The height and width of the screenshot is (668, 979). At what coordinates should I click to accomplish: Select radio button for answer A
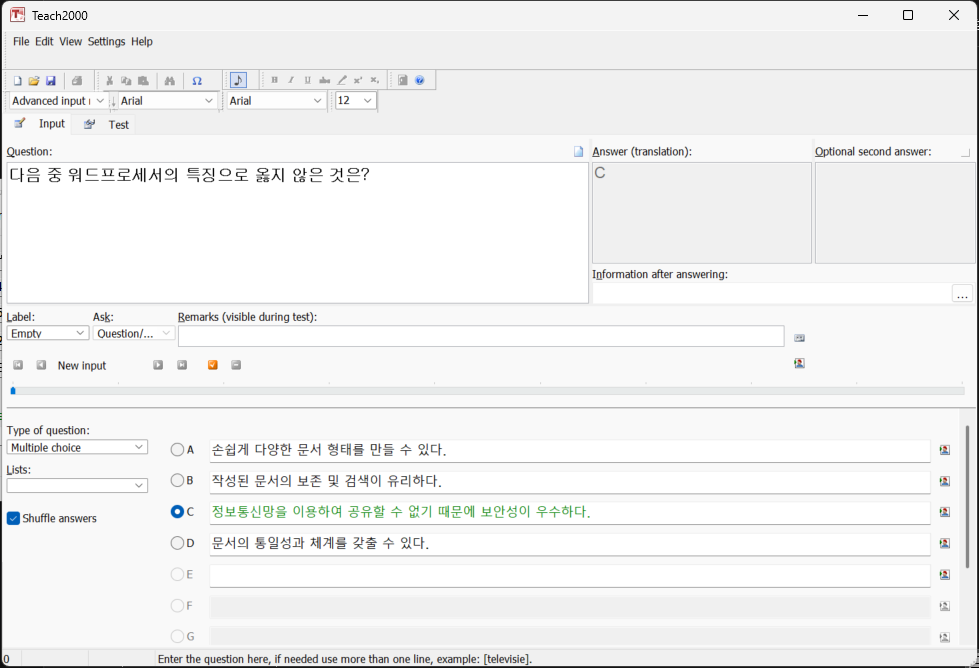coord(177,450)
